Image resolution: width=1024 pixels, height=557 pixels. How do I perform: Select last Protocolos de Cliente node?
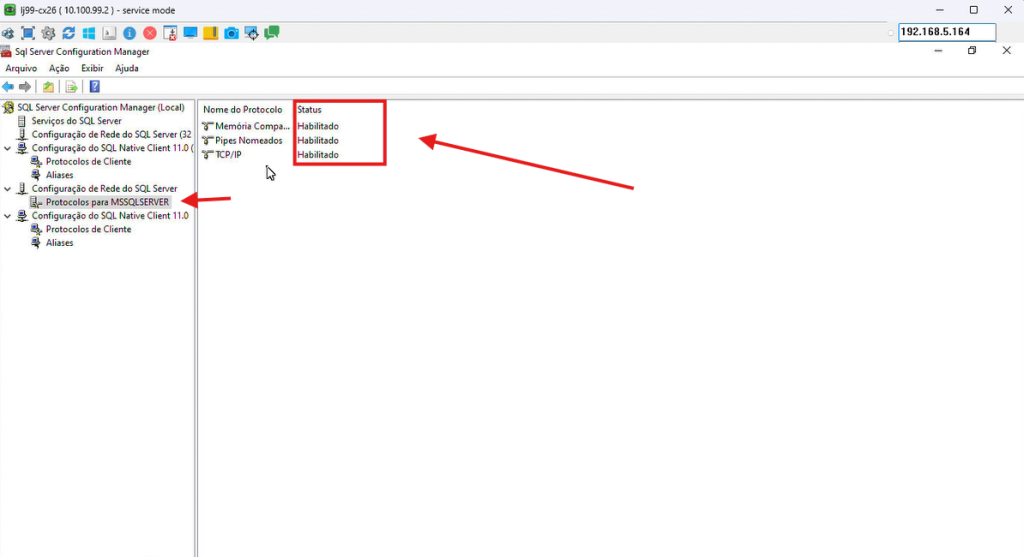coord(88,229)
